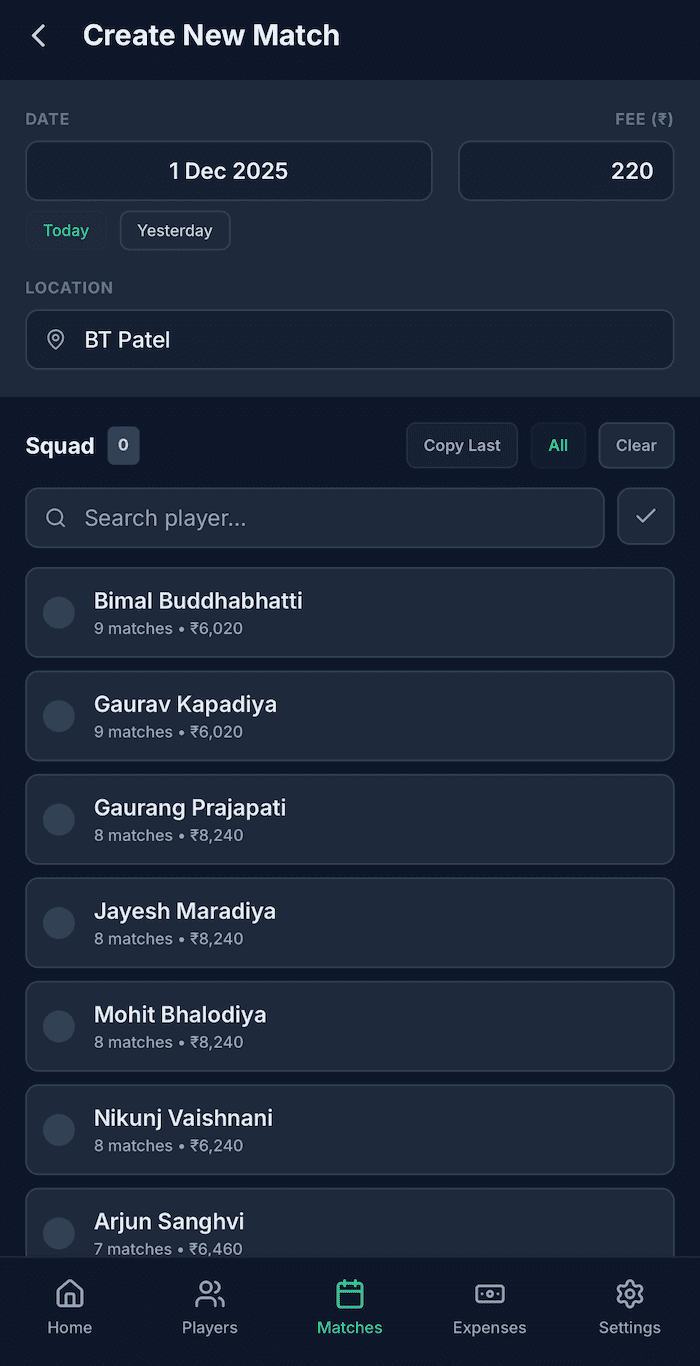Open the date picker showing 1 Dec 2025
Screen dimensions: 700x1366
coord(228,171)
